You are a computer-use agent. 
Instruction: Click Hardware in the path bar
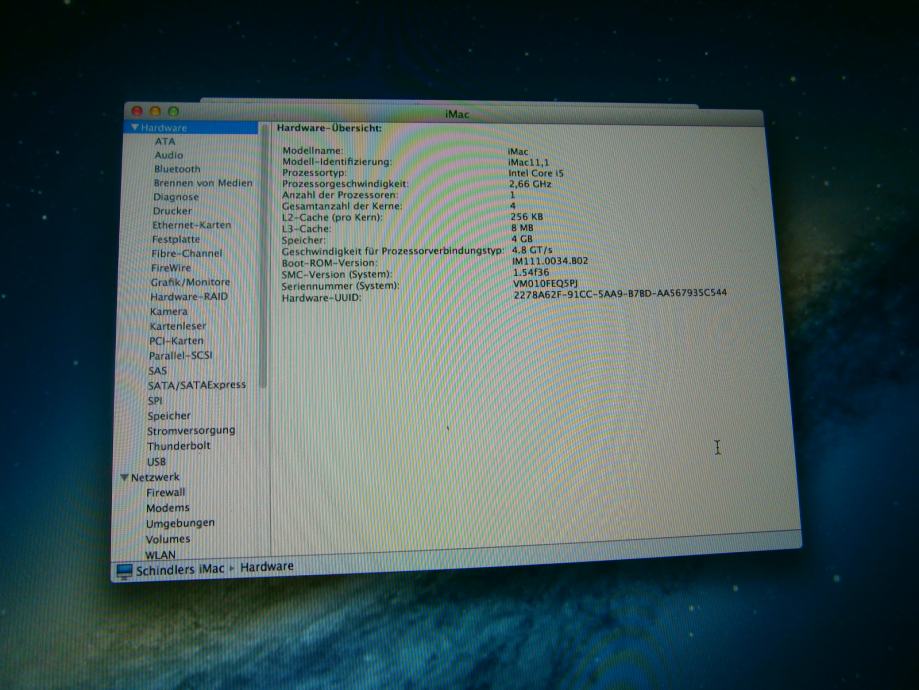pyautogui.click(x=267, y=567)
